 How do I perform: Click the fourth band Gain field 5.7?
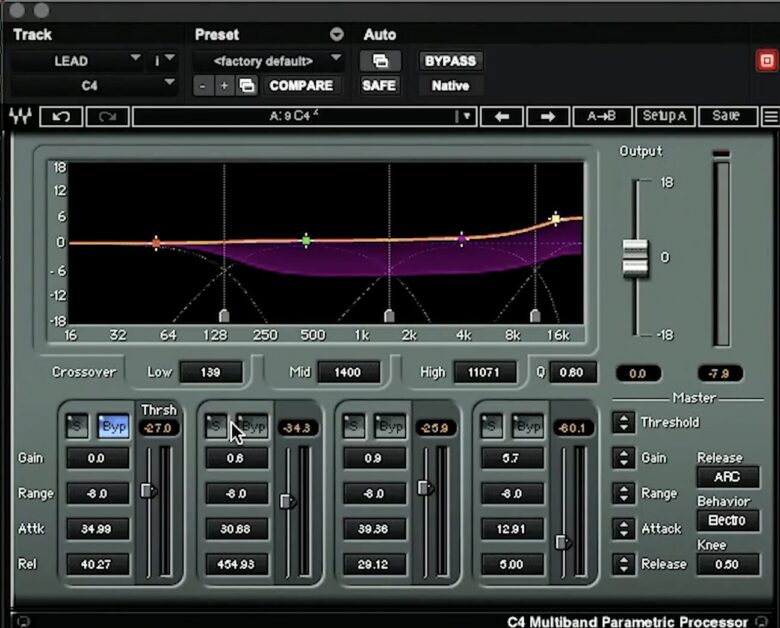[512, 458]
